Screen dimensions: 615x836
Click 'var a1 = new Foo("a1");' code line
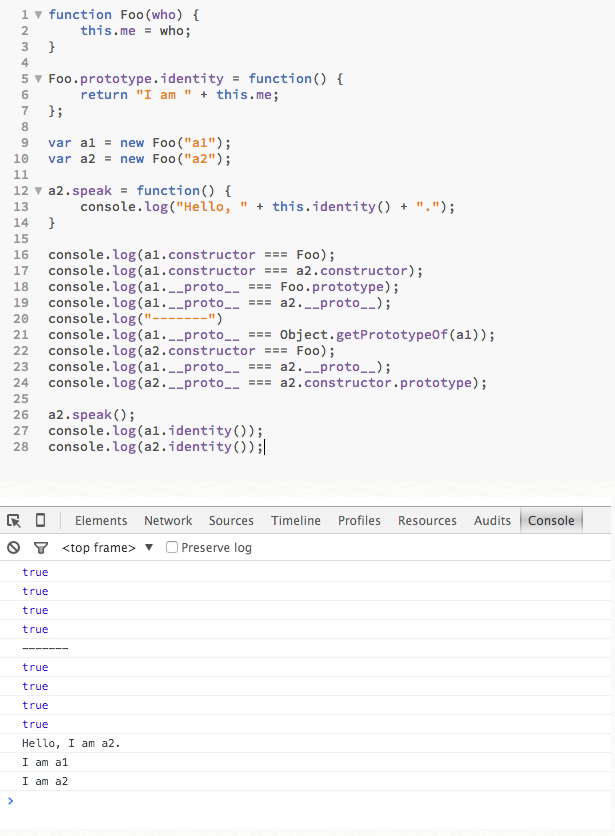139,143
